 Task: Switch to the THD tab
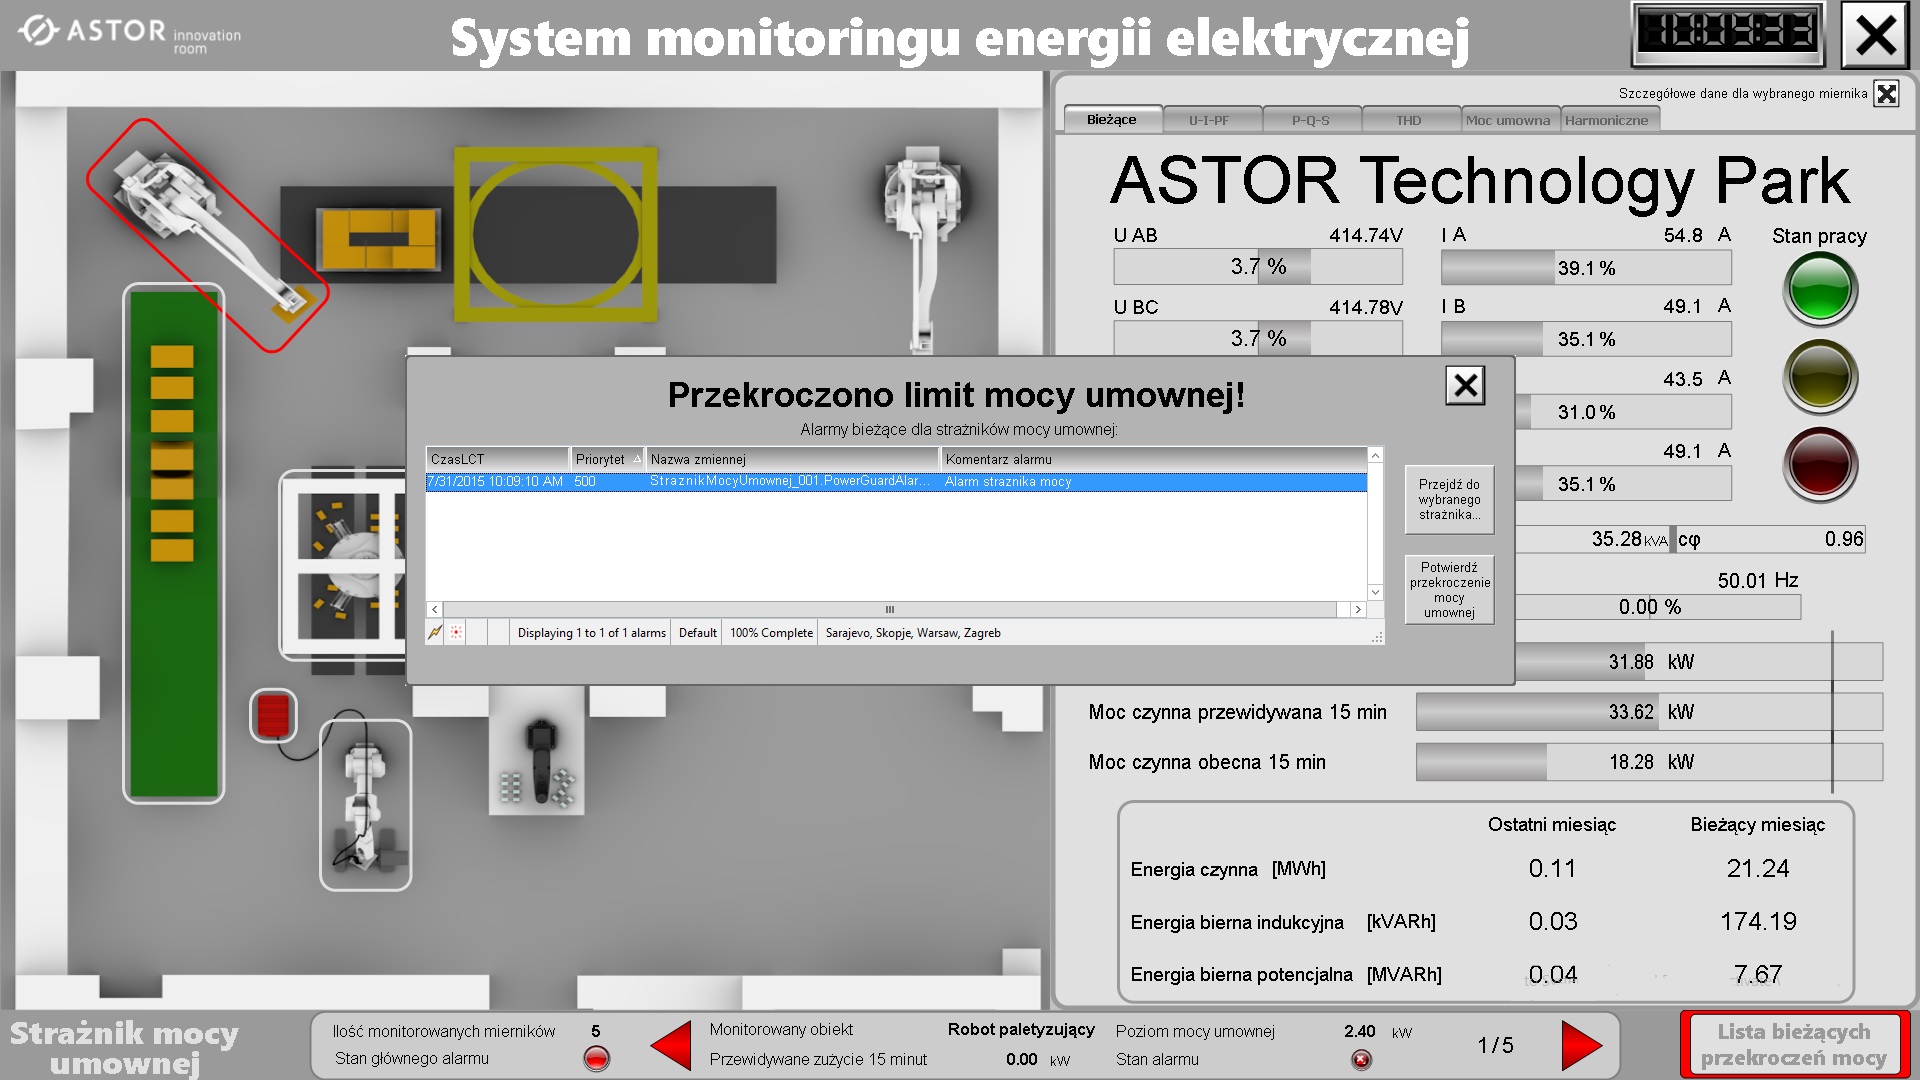(1409, 119)
